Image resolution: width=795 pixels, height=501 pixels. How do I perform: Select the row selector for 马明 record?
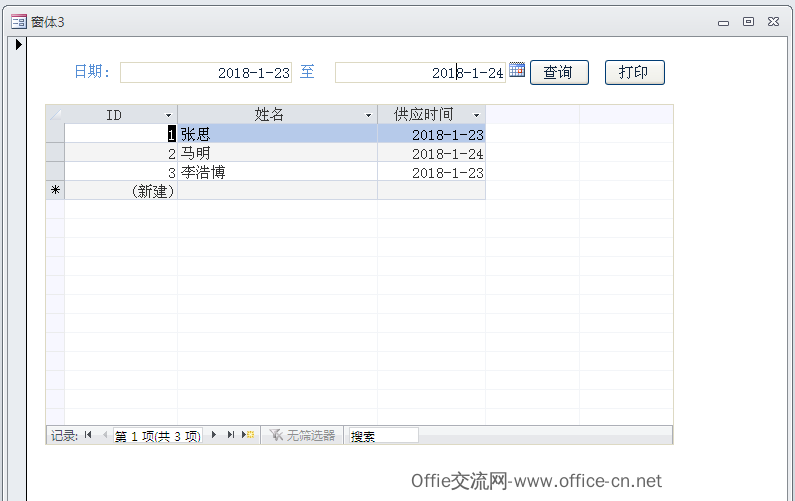click(55, 153)
